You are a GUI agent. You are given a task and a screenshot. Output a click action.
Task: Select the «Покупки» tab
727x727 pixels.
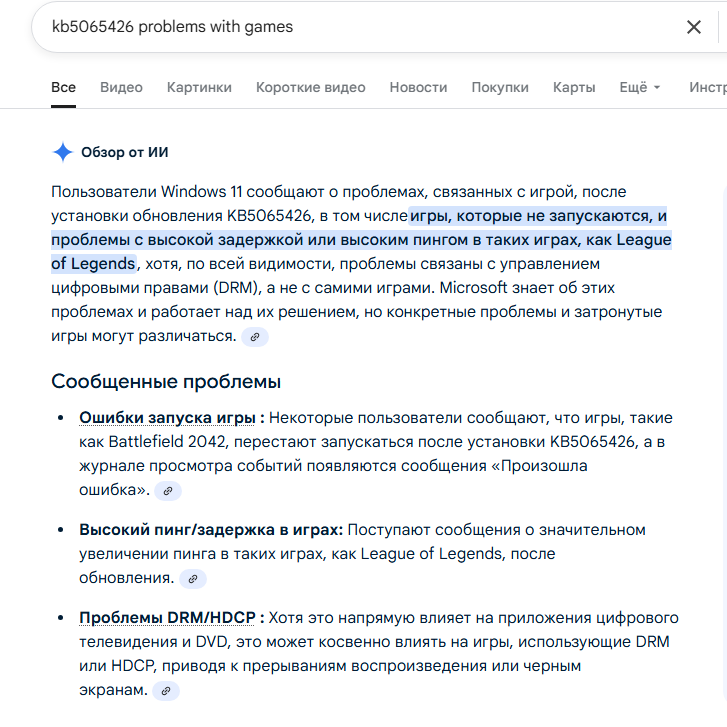[x=500, y=87]
